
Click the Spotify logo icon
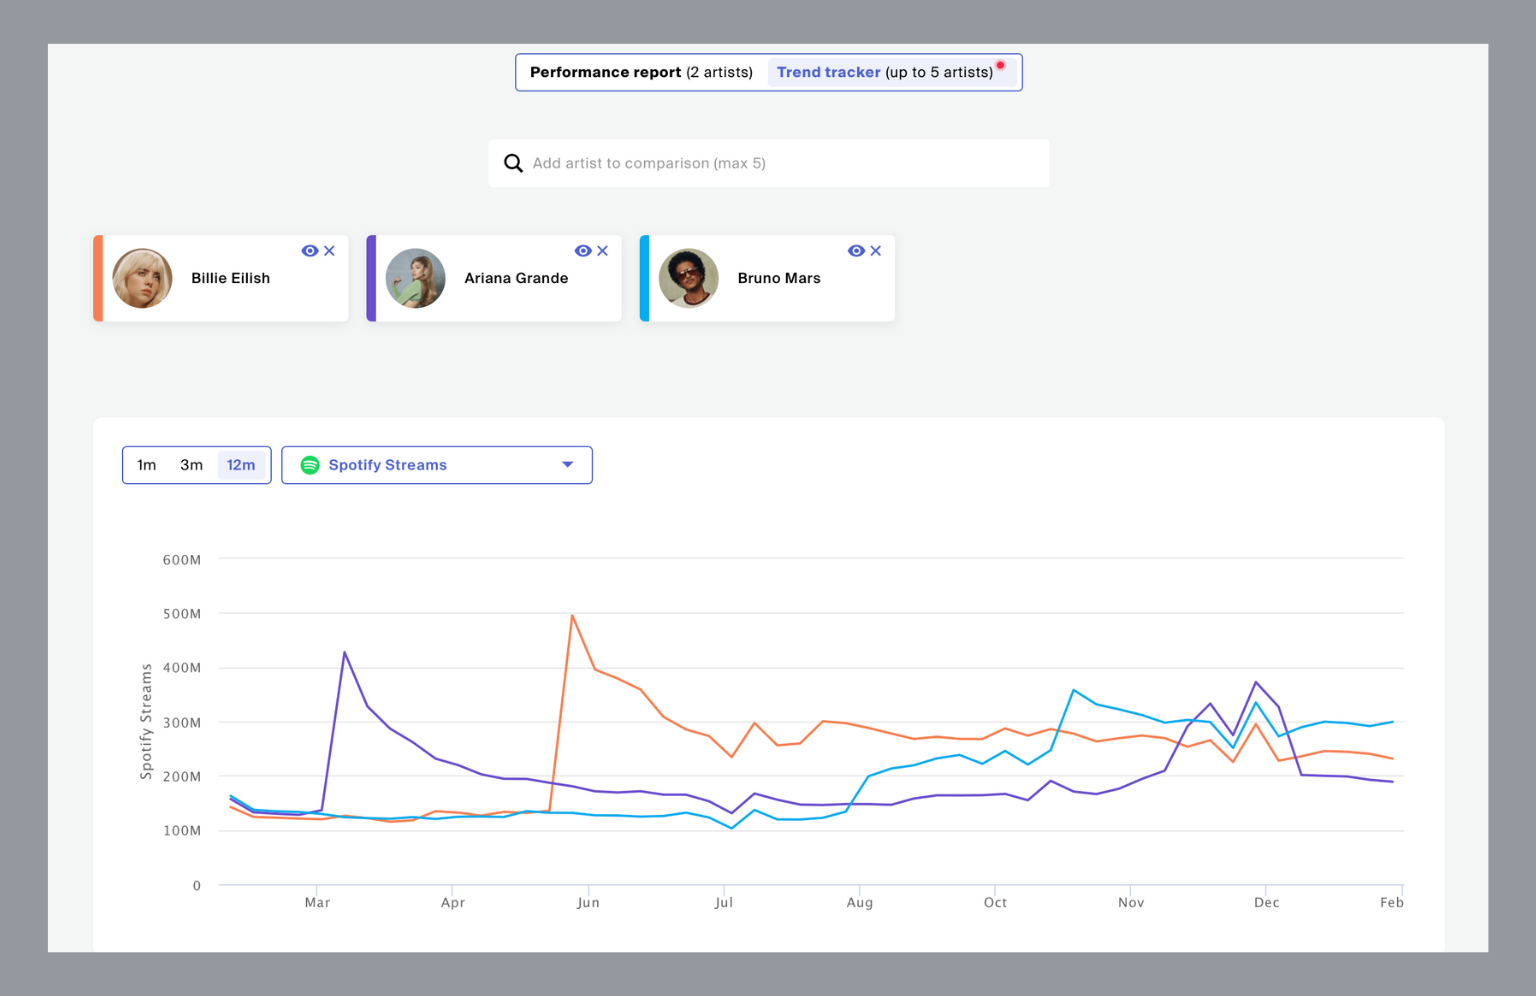(310, 465)
